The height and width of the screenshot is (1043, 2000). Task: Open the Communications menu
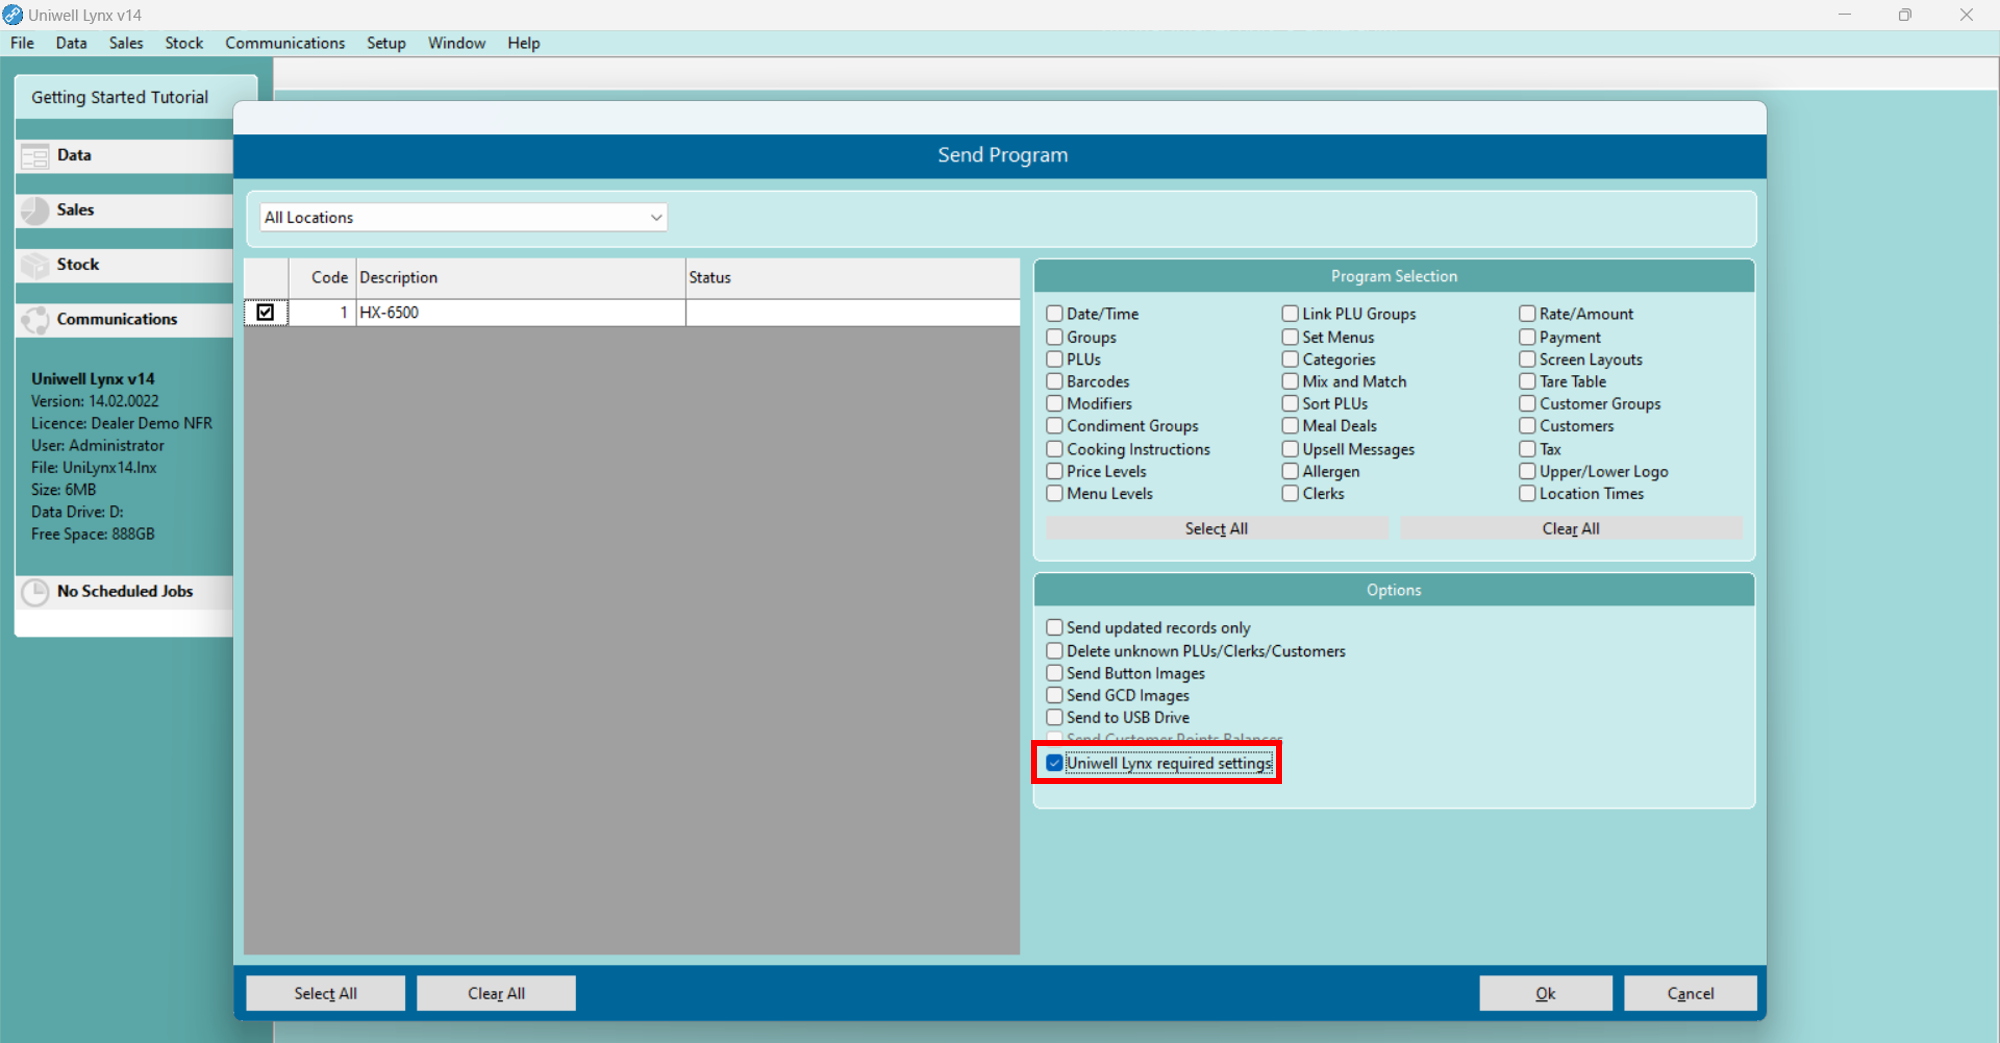pyautogui.click(x=285, y=43)
